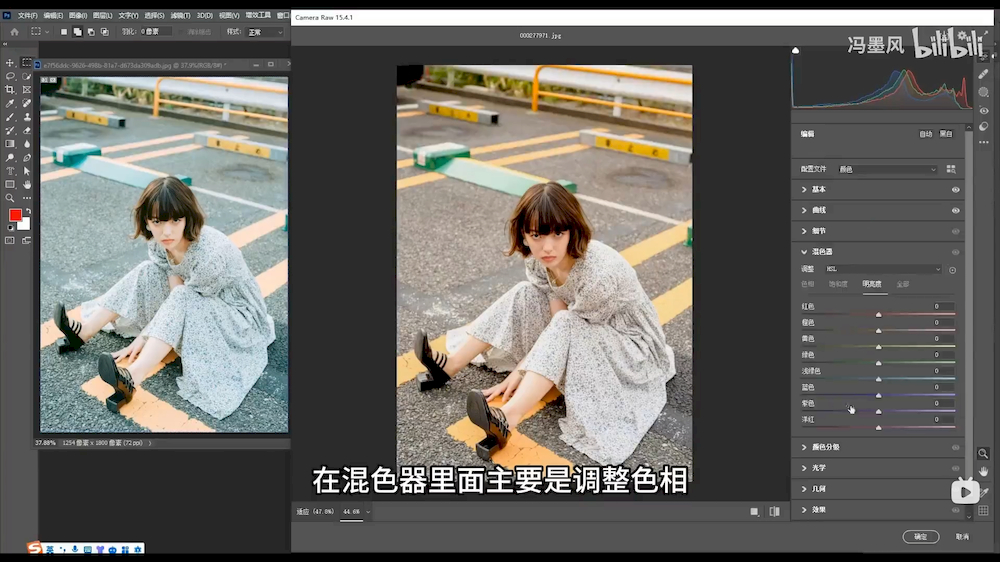1000x562 pixels.
Task: Open the 配置文件 profile dropdown
Action: click(x=887, y=169)
